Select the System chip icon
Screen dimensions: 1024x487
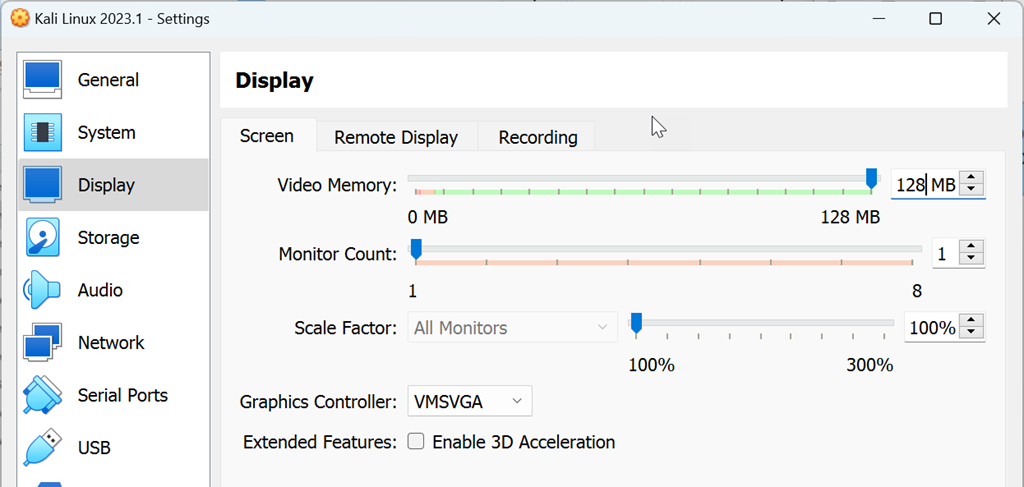coord(42,132)
